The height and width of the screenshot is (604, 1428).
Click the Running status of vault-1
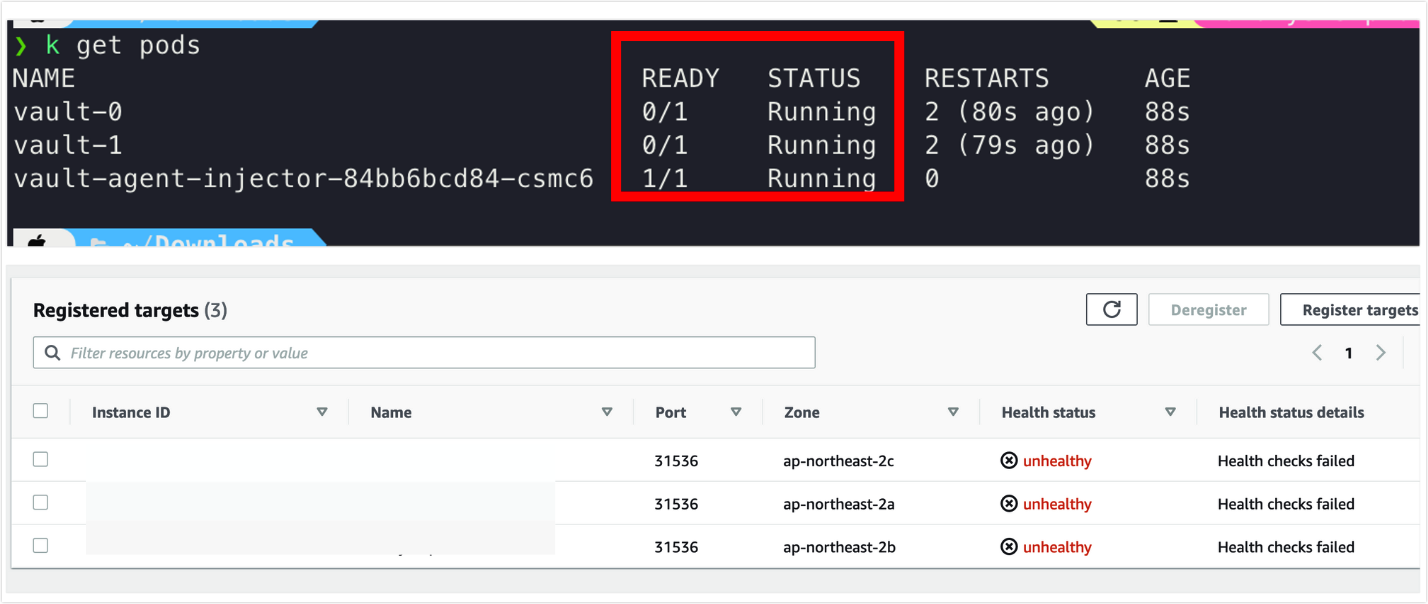(x=822, y=146)
